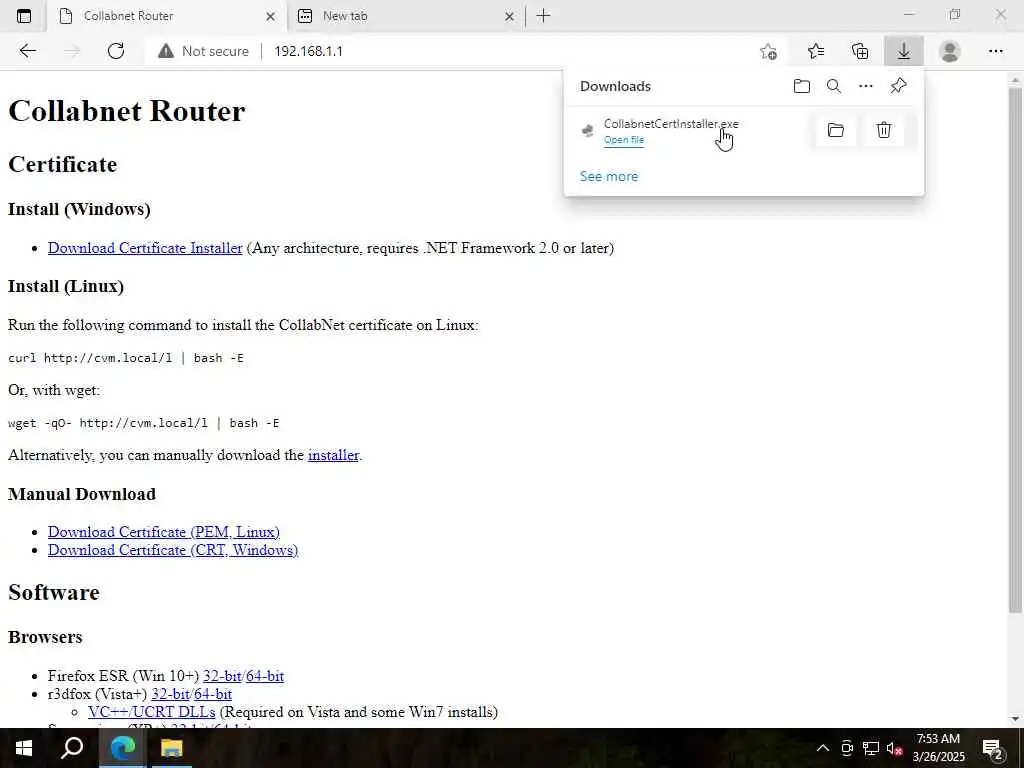The width and height of the screenshot is (1024, 768).
Task: Click See more in Downloads
Action: [x=609, y=176]
